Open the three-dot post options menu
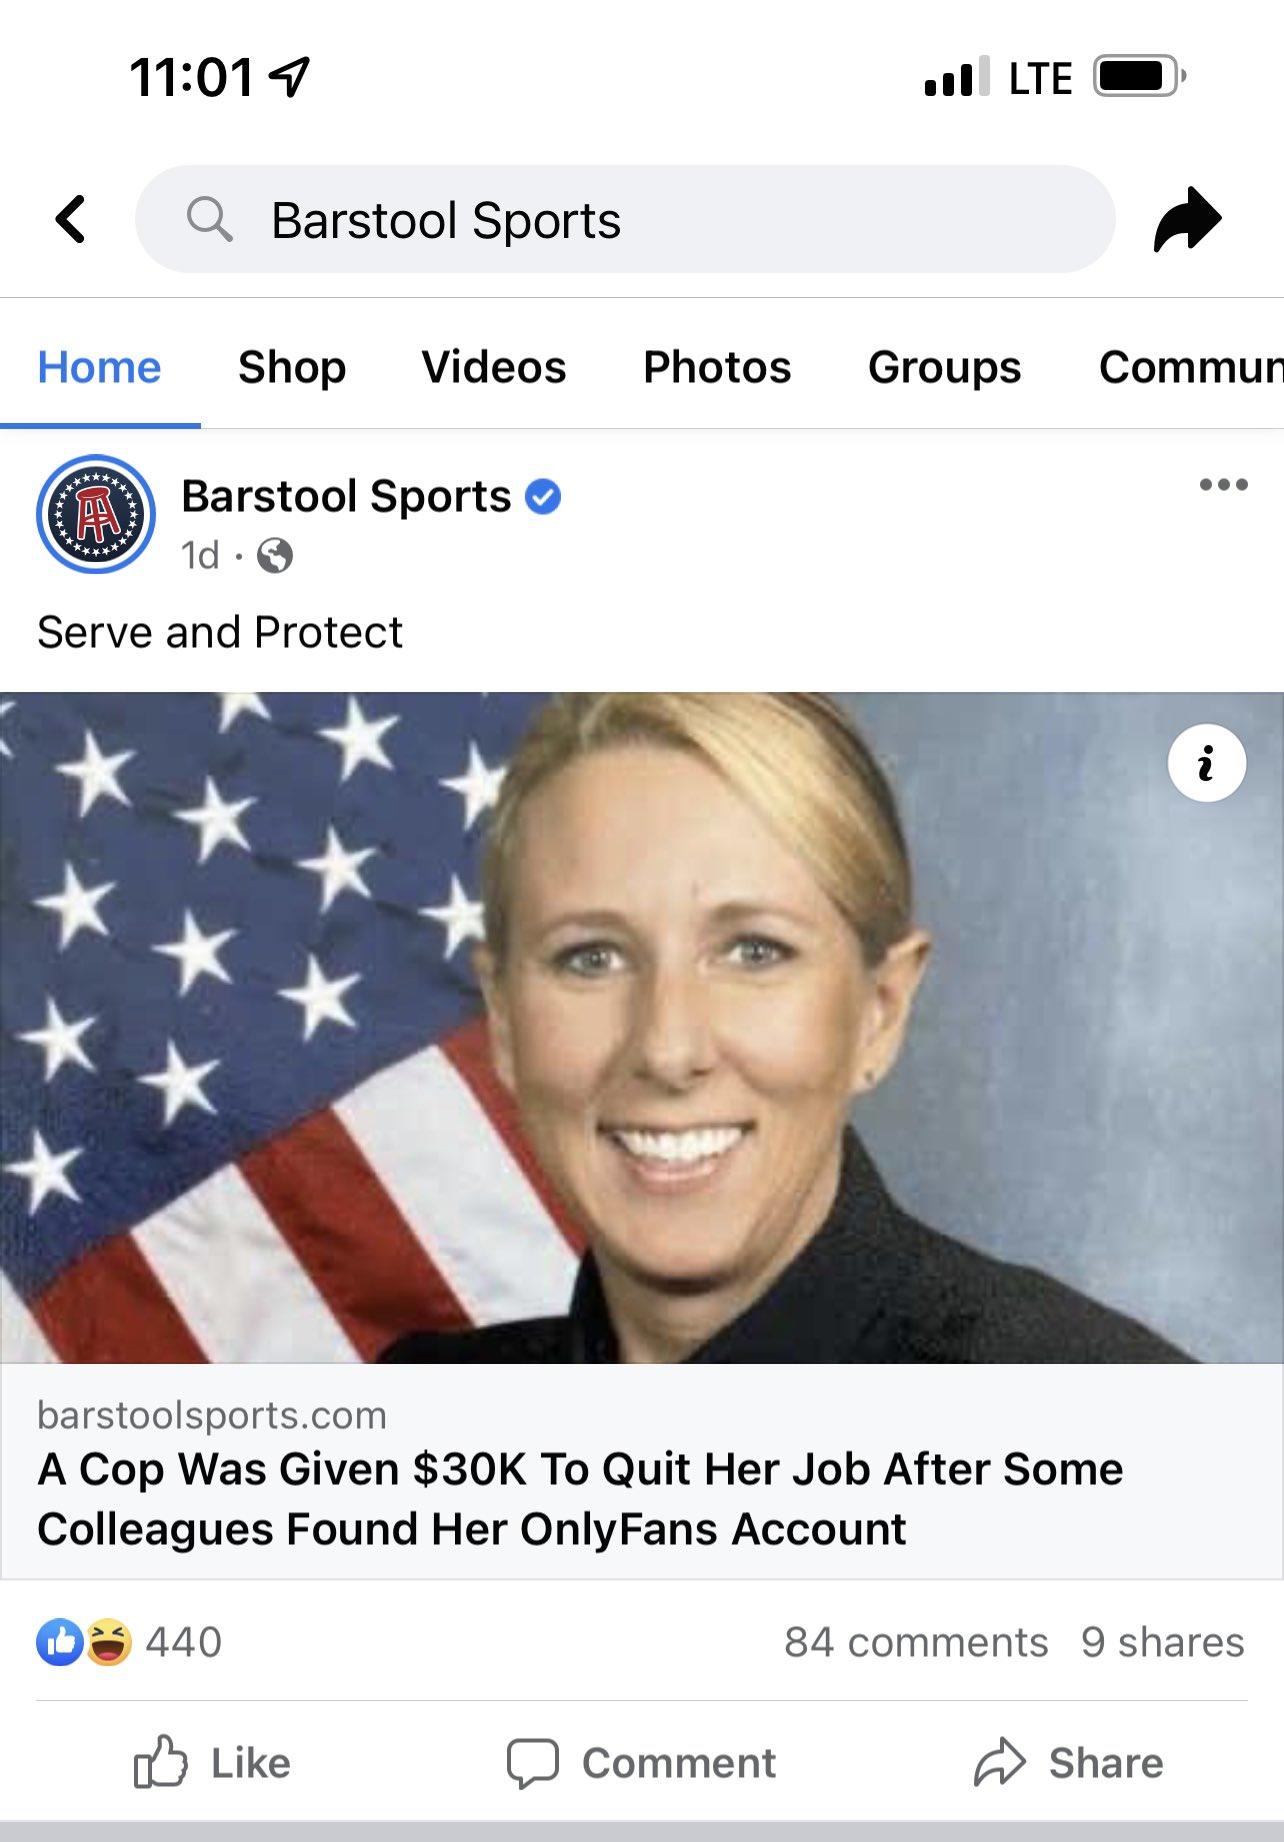1284x1842 pixels. [1224, 485]
